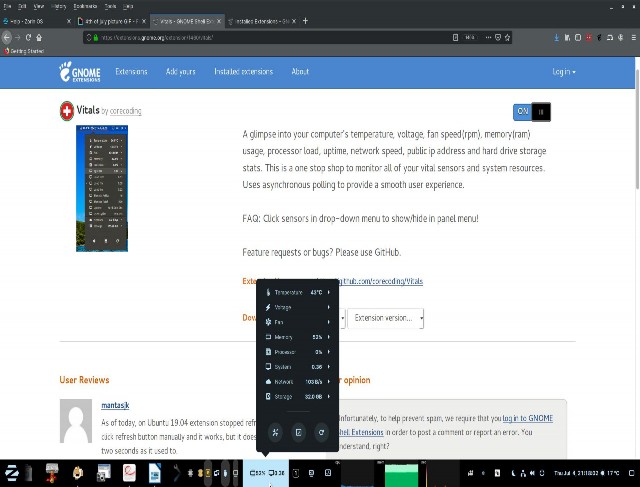Click the green system monitor graph in taskbar
The height and width of the screenshot is (487, 640).
402,474
